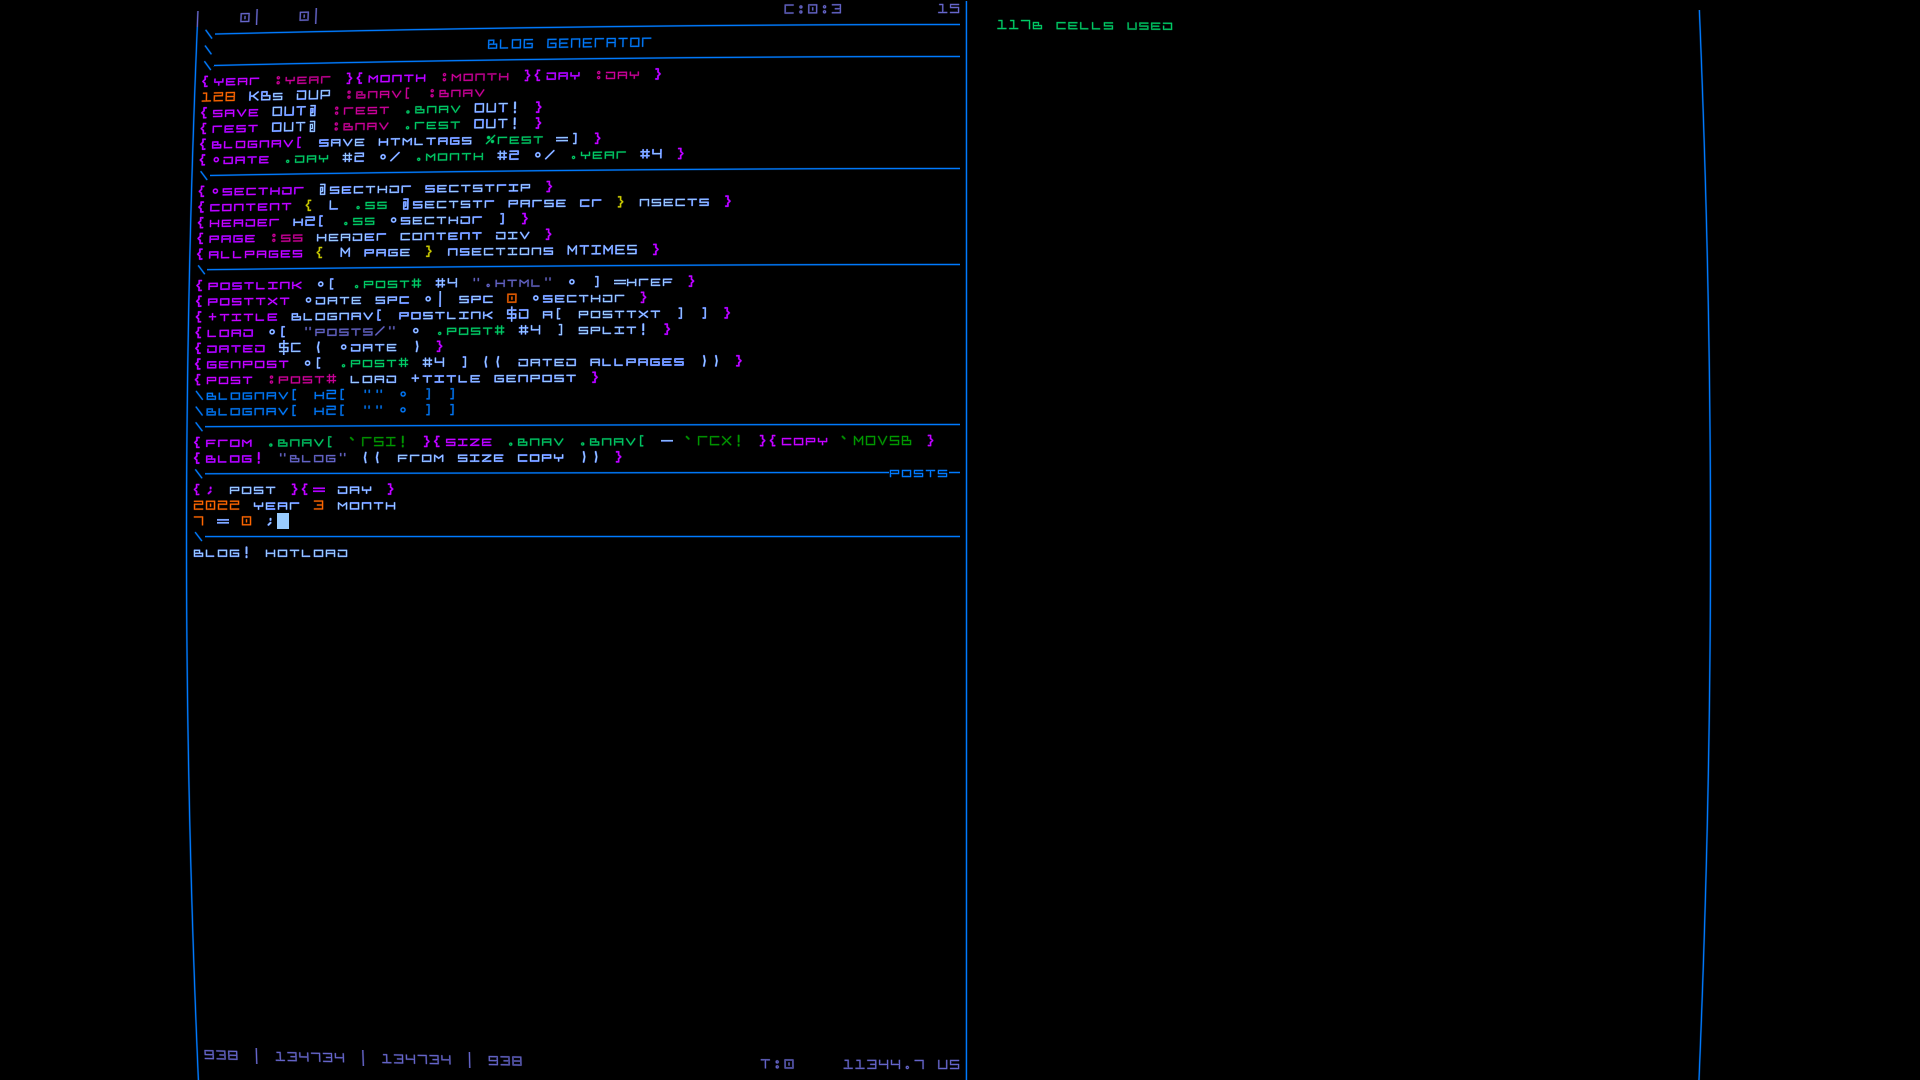Click the pink GENPOST definition name

tap(247, 364)
